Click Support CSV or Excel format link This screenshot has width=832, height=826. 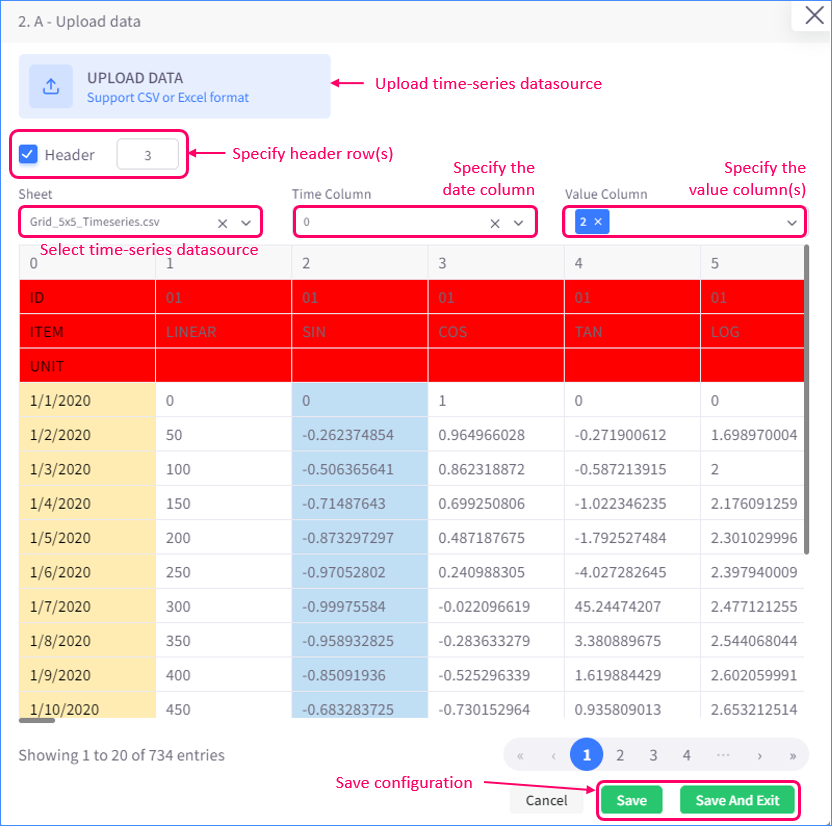(168, 98)
